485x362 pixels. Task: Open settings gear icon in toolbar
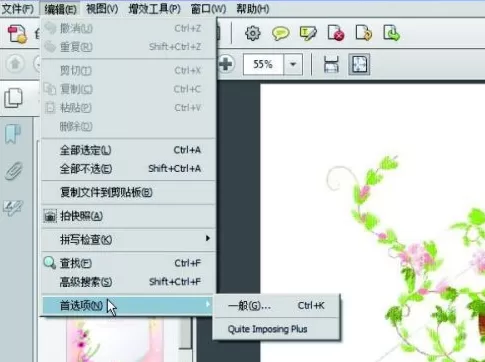[253, 33]
